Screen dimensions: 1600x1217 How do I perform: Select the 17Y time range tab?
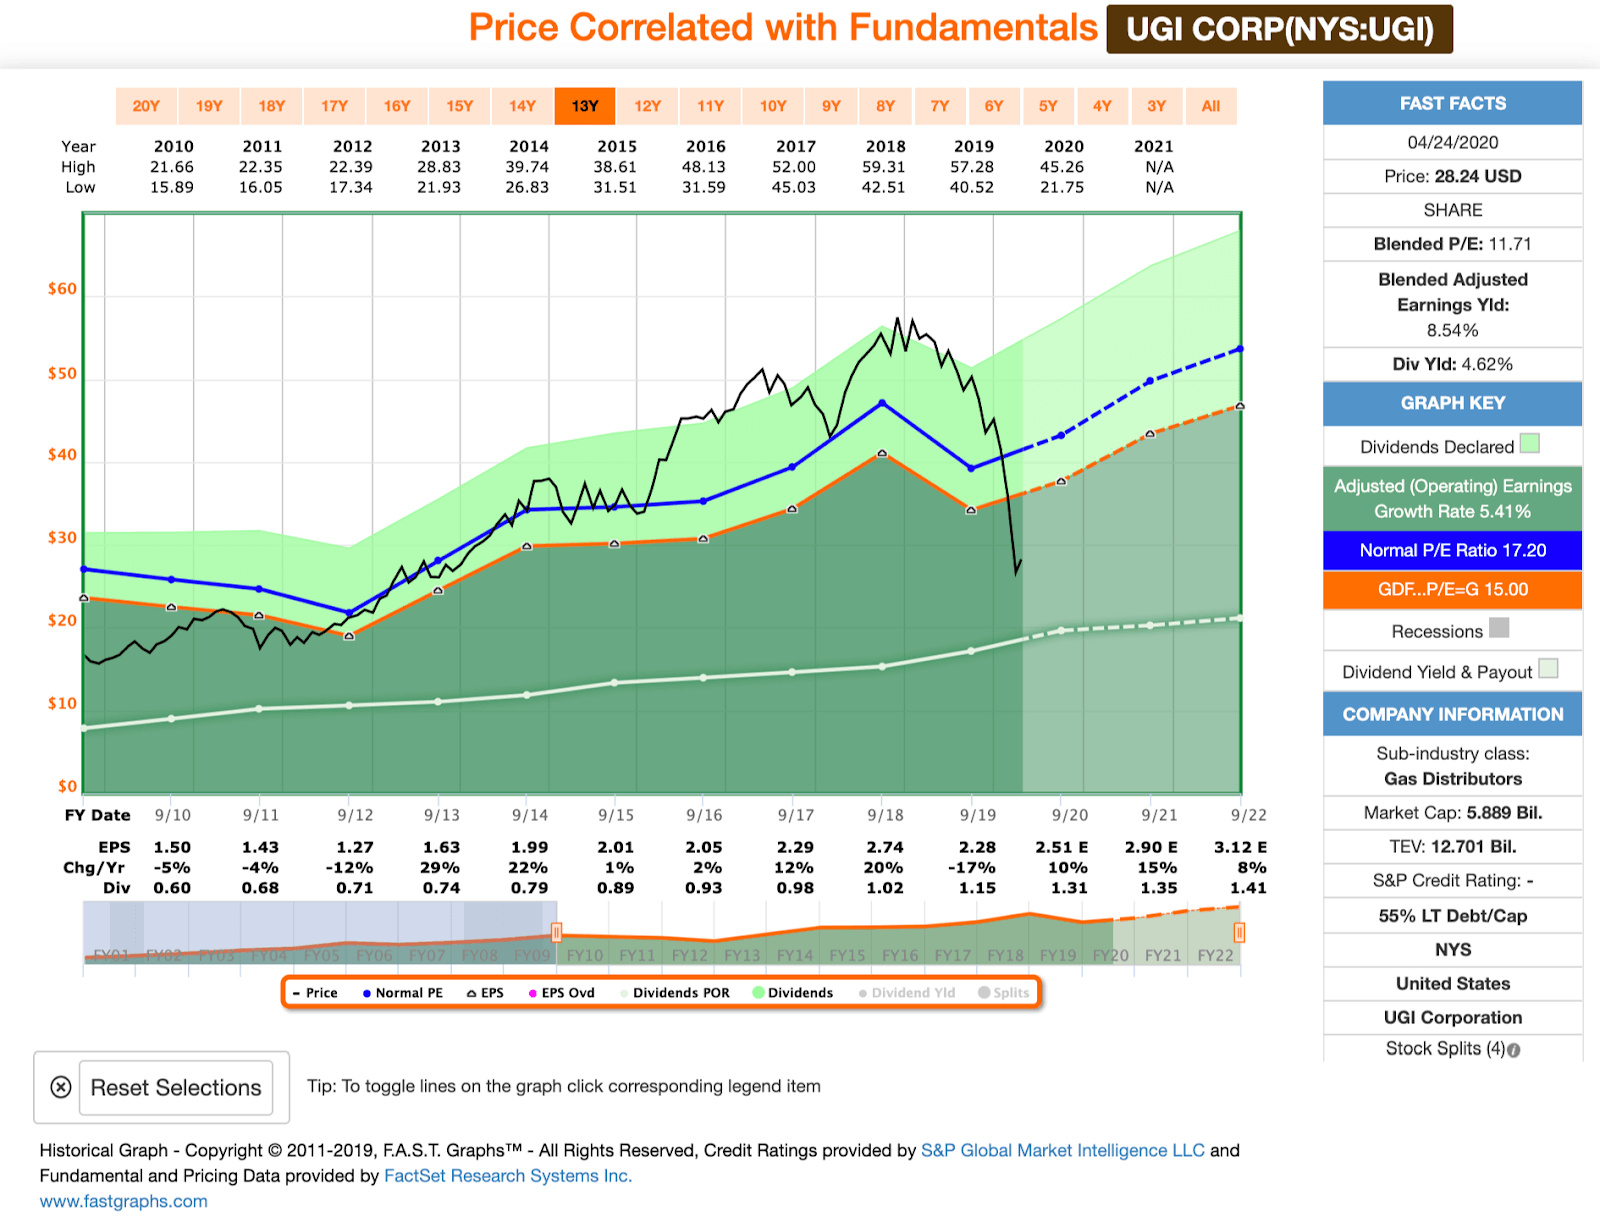[x=334, y=106]
